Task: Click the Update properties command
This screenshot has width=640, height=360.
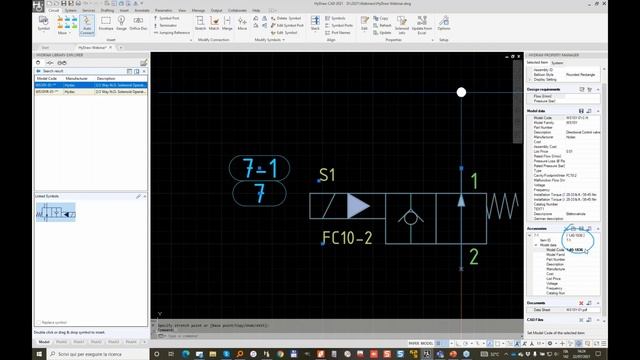Action: [382, 32]
